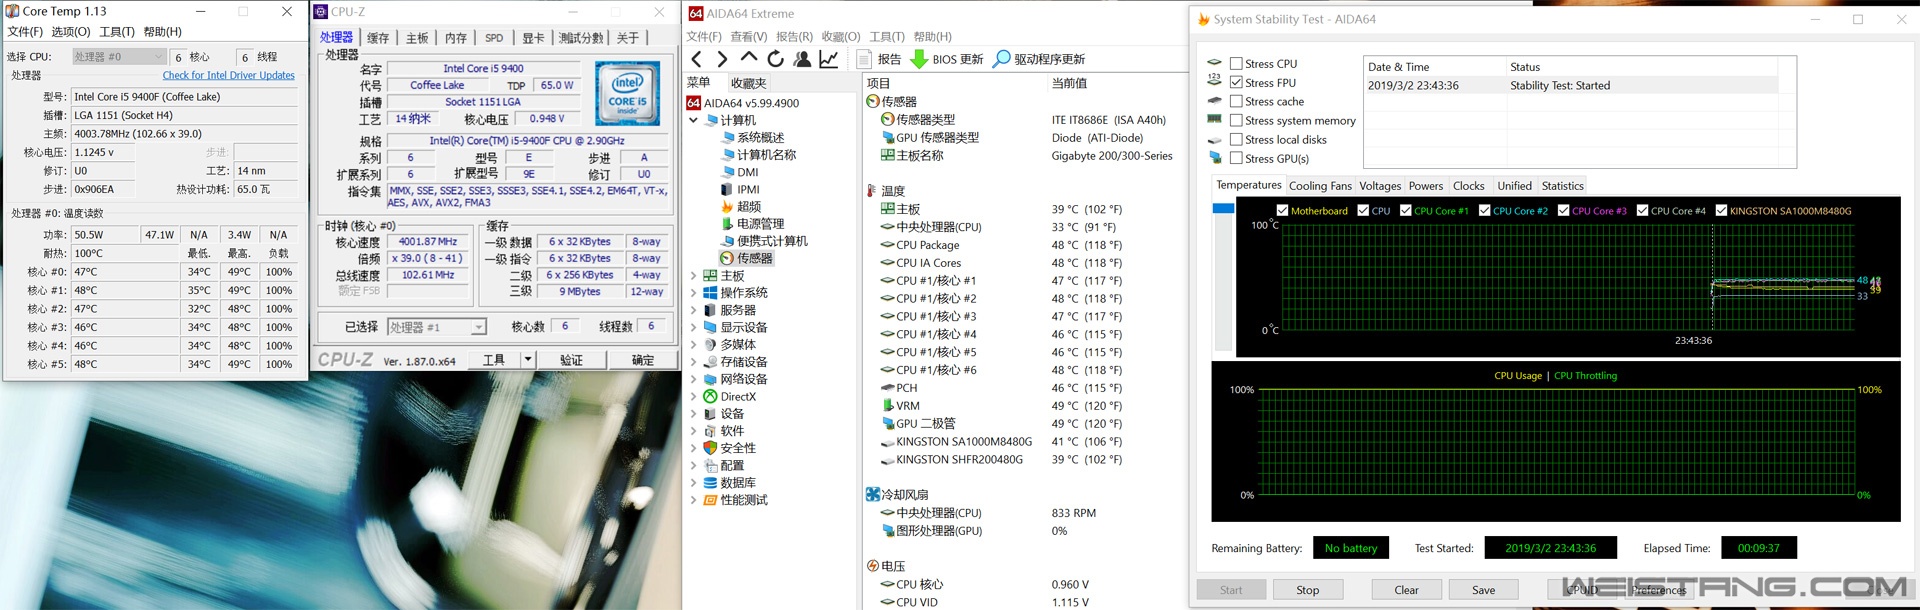Collapse the 计算机 tree node
Viewport: 1920px width, 610px height.
(694, 120)
